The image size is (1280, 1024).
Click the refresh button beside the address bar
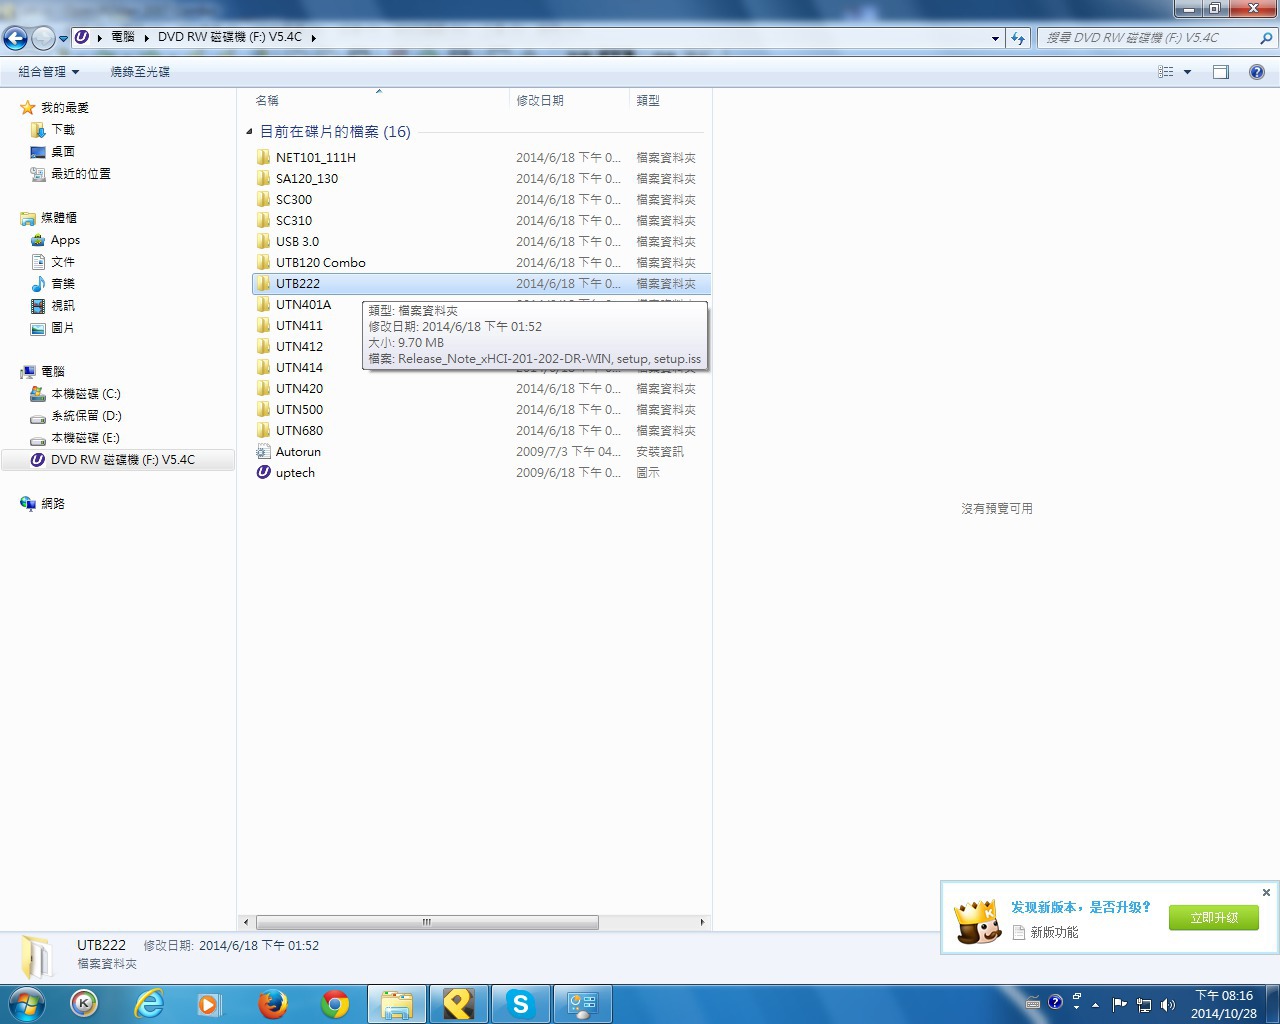[x=1018, y=38]
